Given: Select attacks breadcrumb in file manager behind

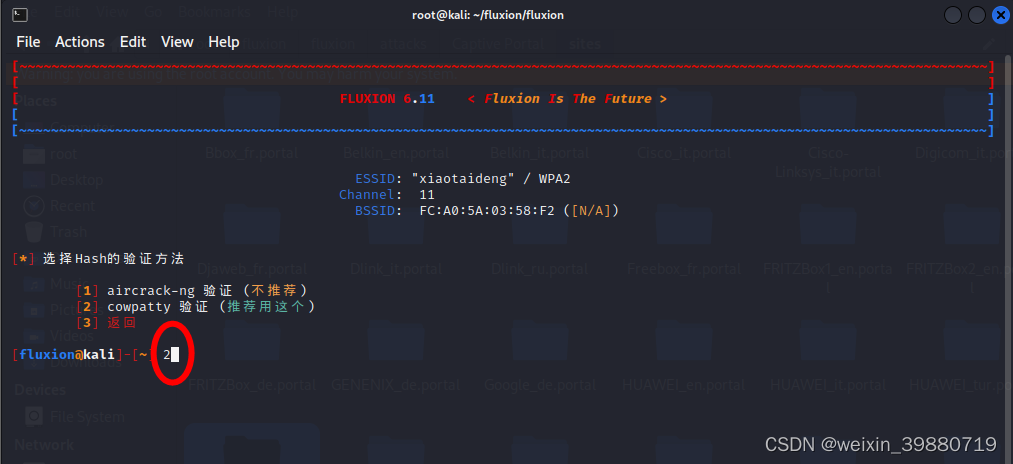Looking at the screenshot, I should point(402,44).
